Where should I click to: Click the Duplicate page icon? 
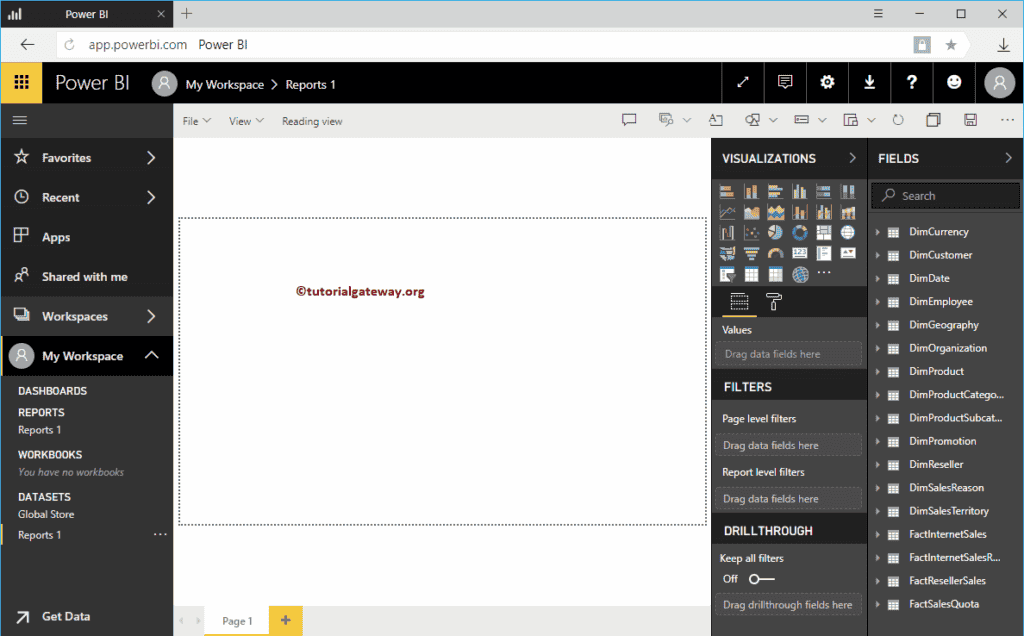click(933, 120)
